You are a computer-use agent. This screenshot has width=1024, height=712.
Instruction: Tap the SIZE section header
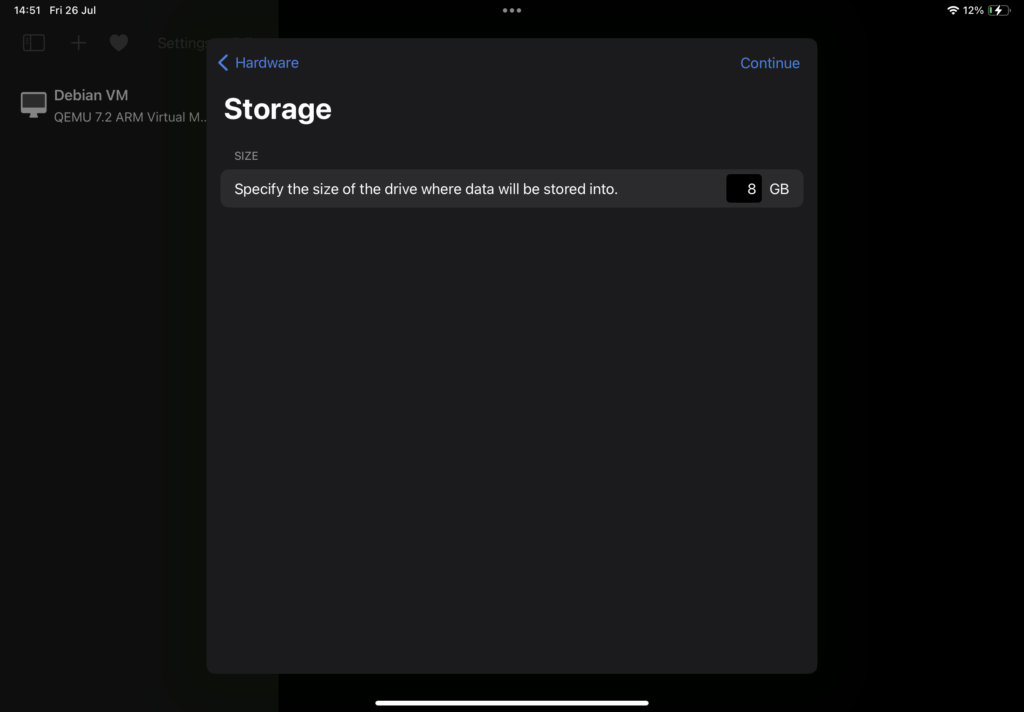pos(246,156)
